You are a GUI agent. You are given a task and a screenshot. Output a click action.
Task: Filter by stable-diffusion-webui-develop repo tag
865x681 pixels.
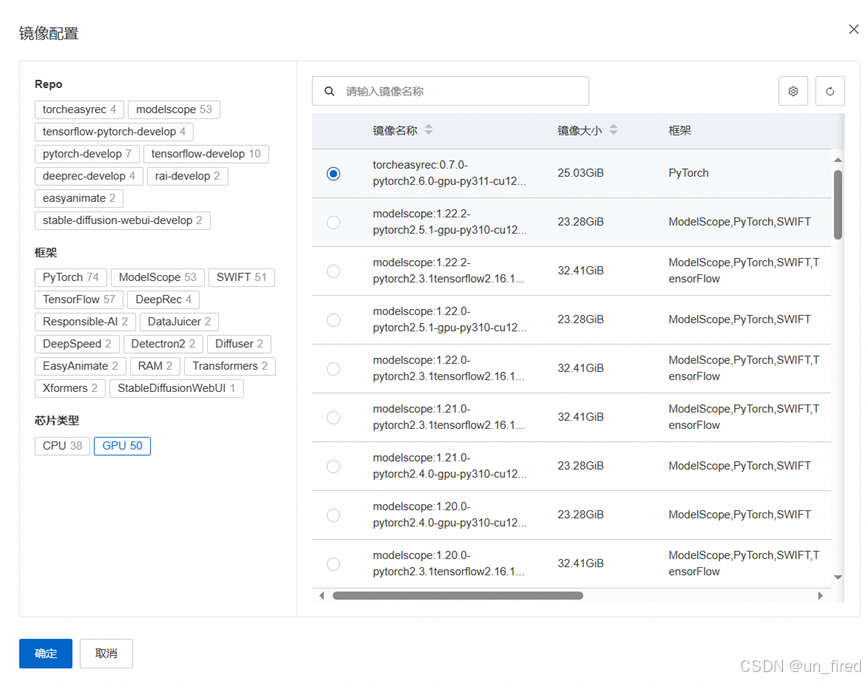coord(122,220)
